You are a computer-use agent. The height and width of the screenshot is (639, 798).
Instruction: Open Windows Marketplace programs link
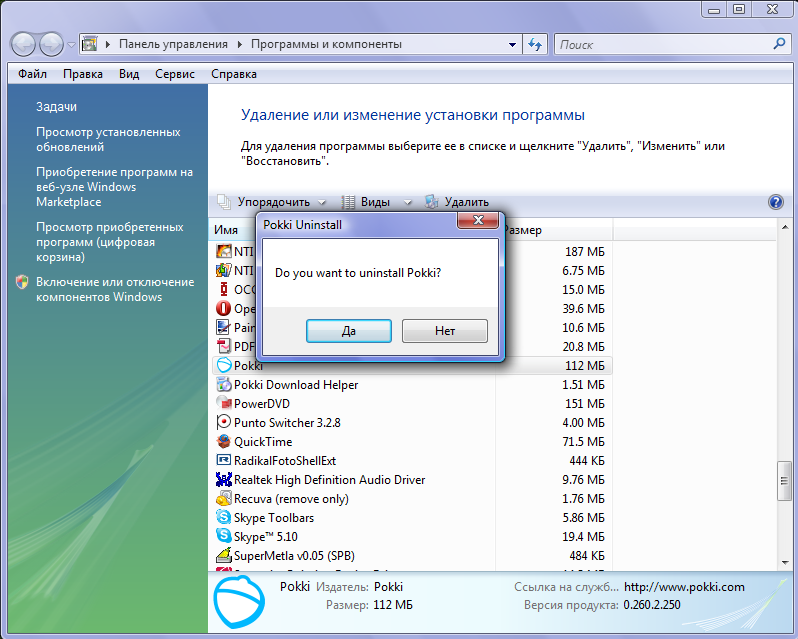[x=114, y=187]
